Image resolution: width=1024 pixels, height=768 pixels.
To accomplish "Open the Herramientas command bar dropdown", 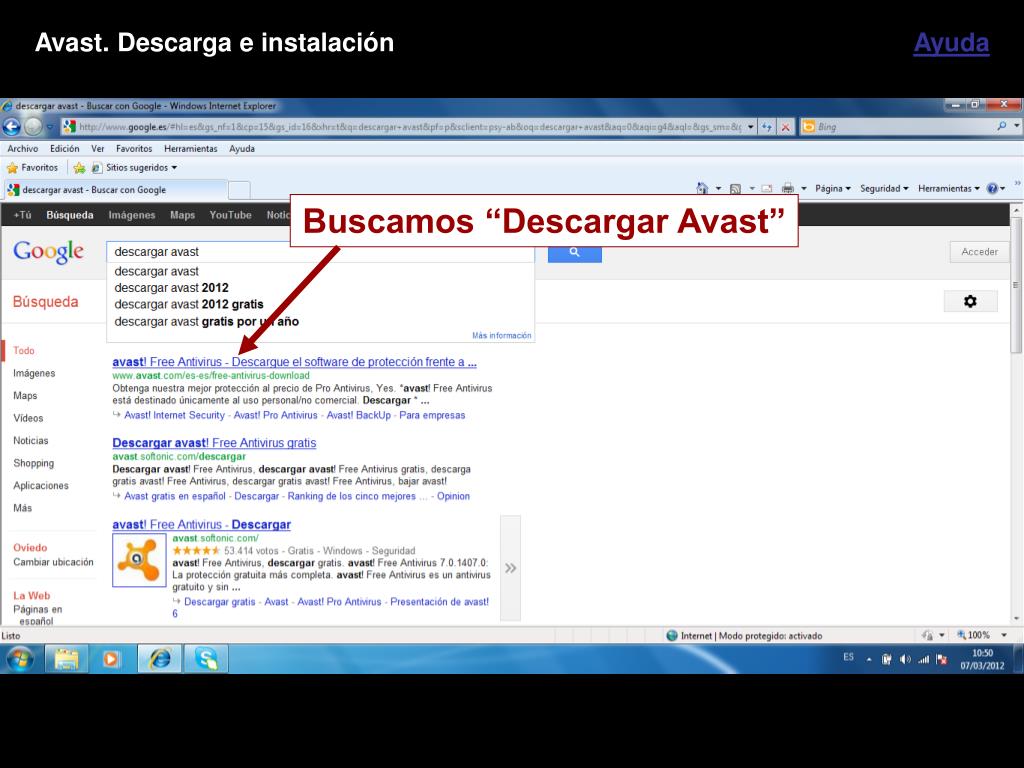I will pos(949,189).
